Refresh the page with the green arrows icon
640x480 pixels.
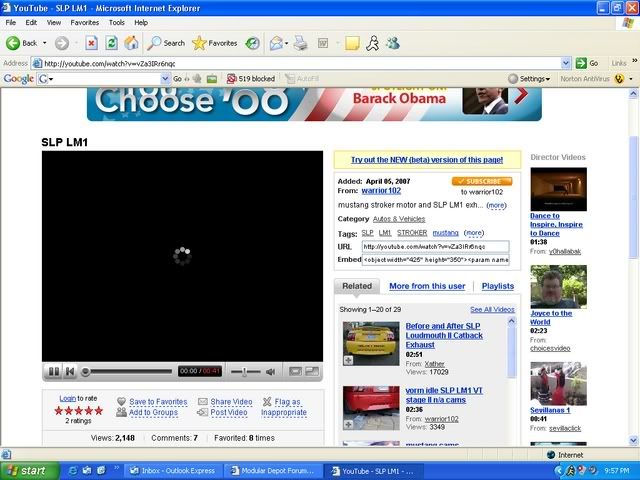tap(111, 43)
